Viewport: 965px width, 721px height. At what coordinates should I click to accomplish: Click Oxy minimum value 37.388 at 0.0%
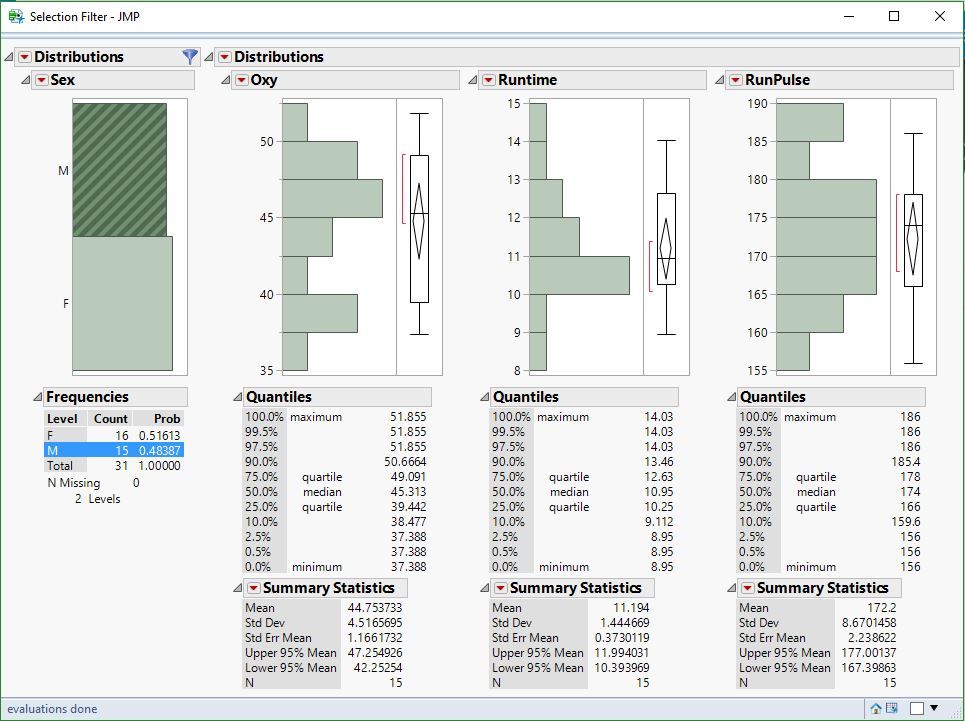pos(408,567)
